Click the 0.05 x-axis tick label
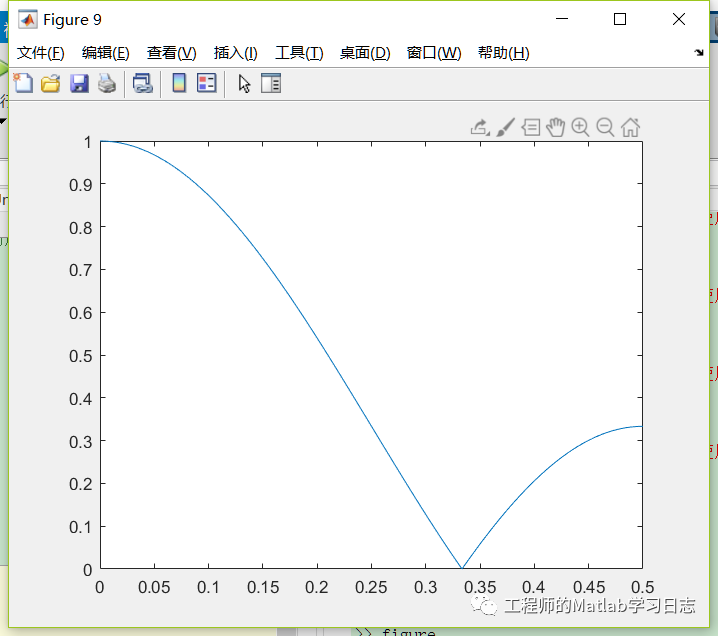Viewport: 718px width, 636px height. pyautogui.click(x=154, y=587)
